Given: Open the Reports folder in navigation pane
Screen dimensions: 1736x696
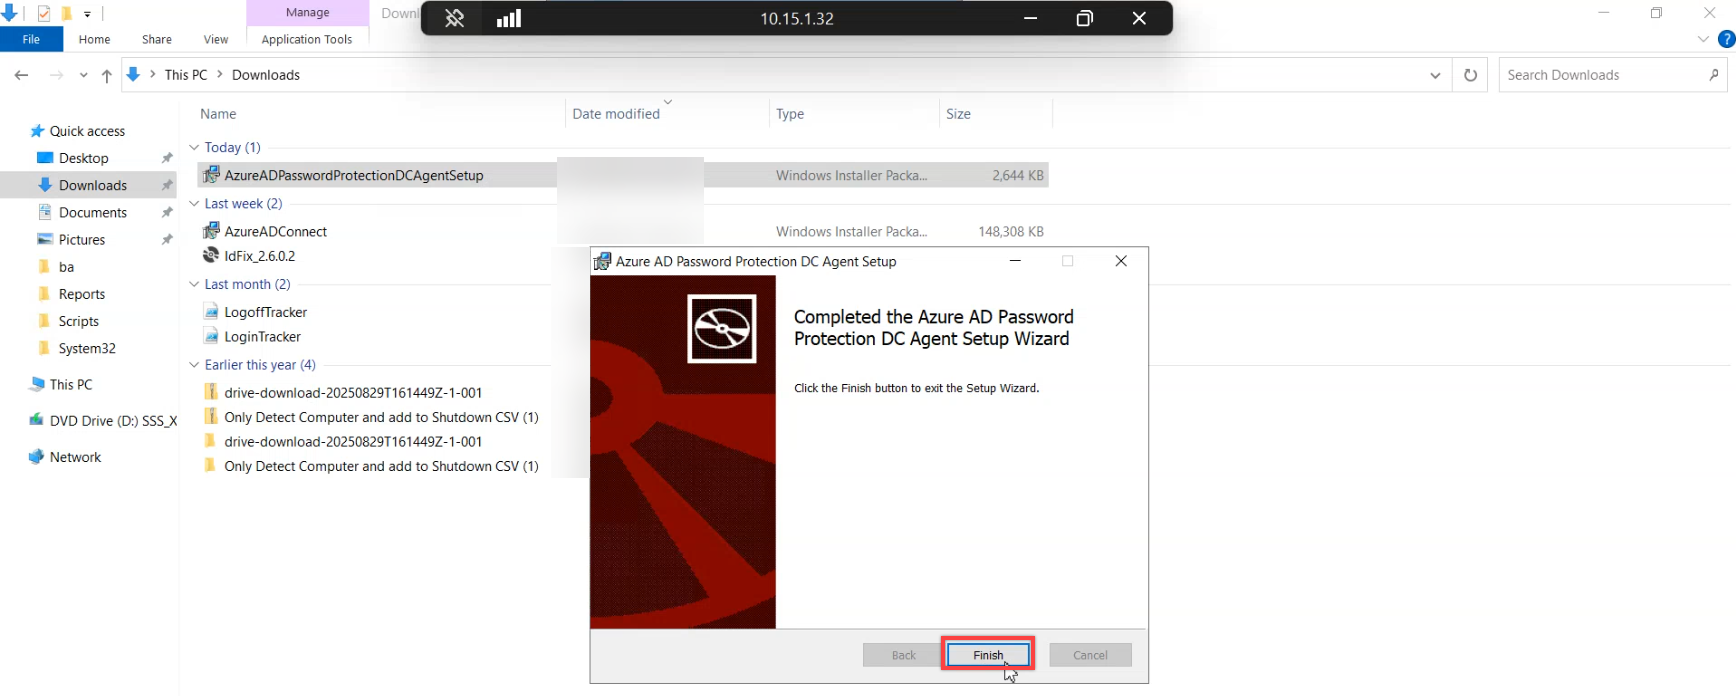Looking at the screenshot, I should [x=82, y=294].
